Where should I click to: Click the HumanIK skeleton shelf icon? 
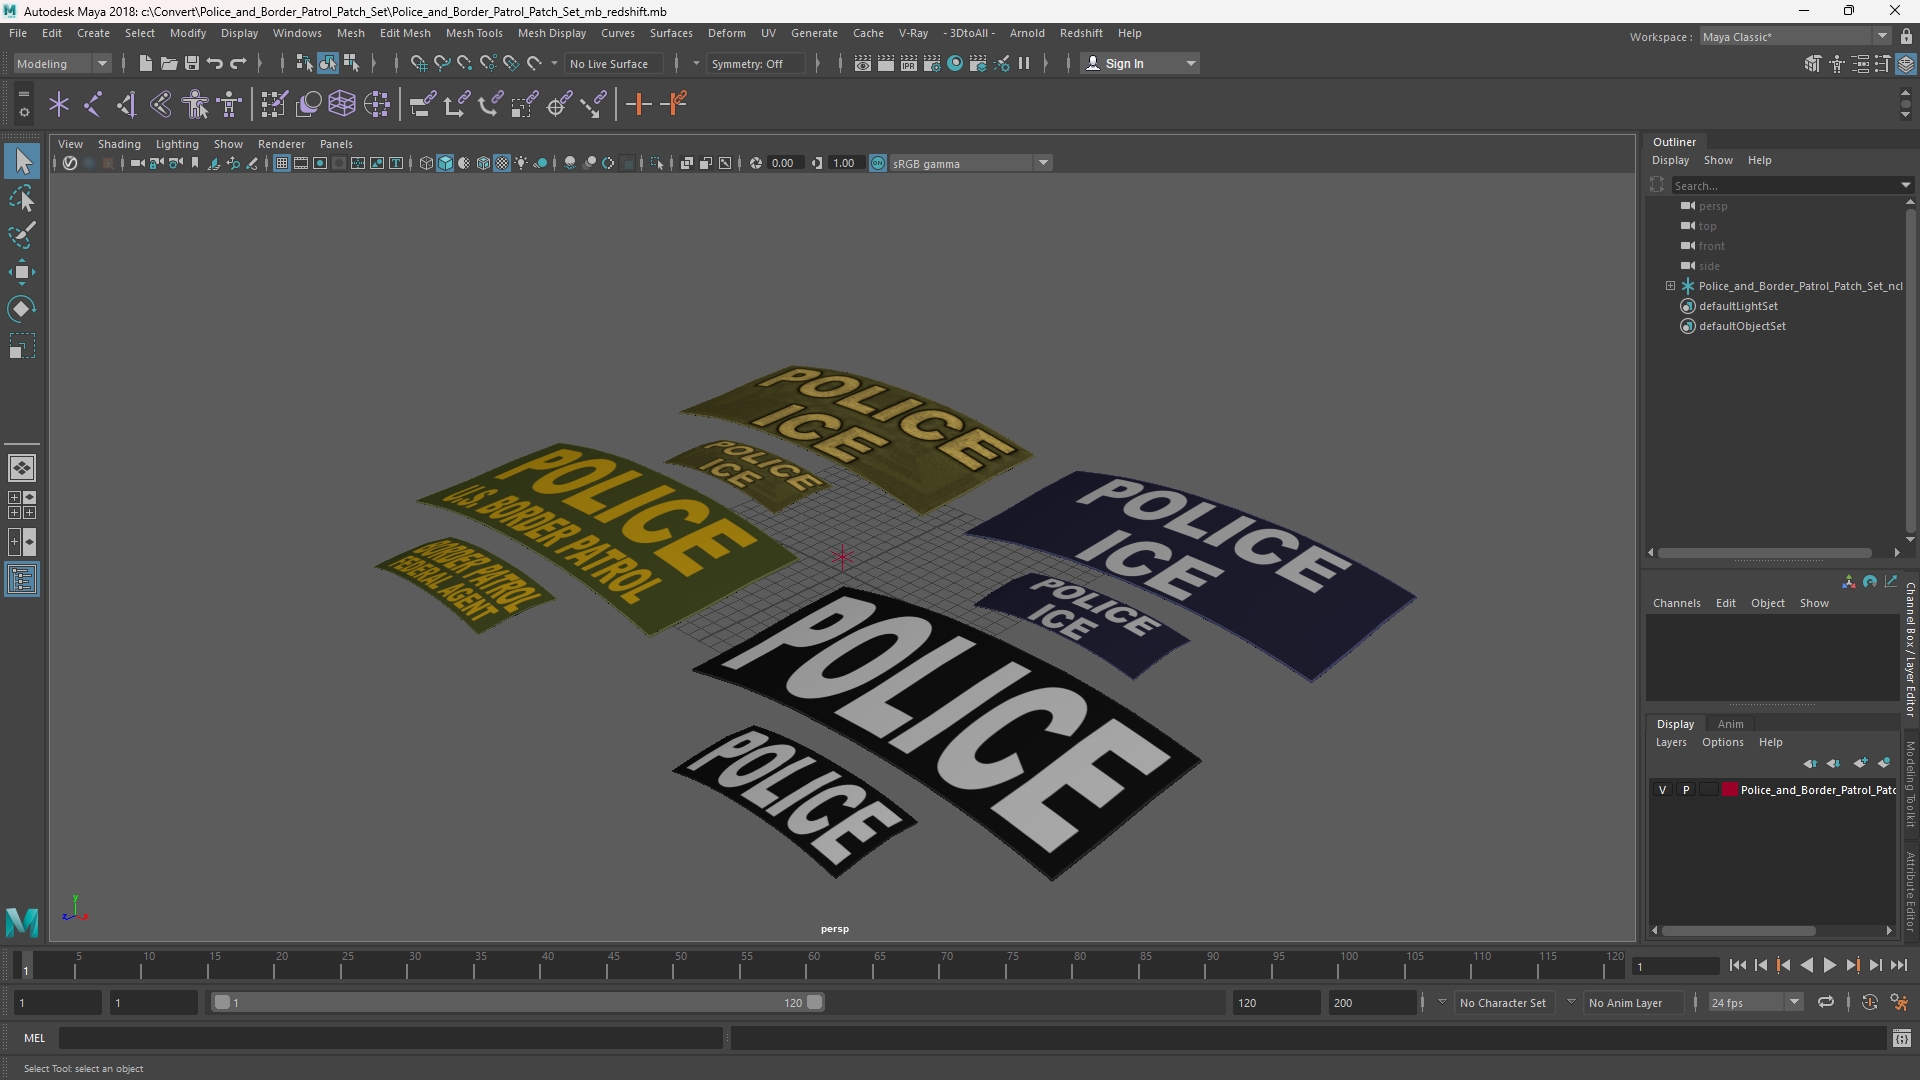230,104
